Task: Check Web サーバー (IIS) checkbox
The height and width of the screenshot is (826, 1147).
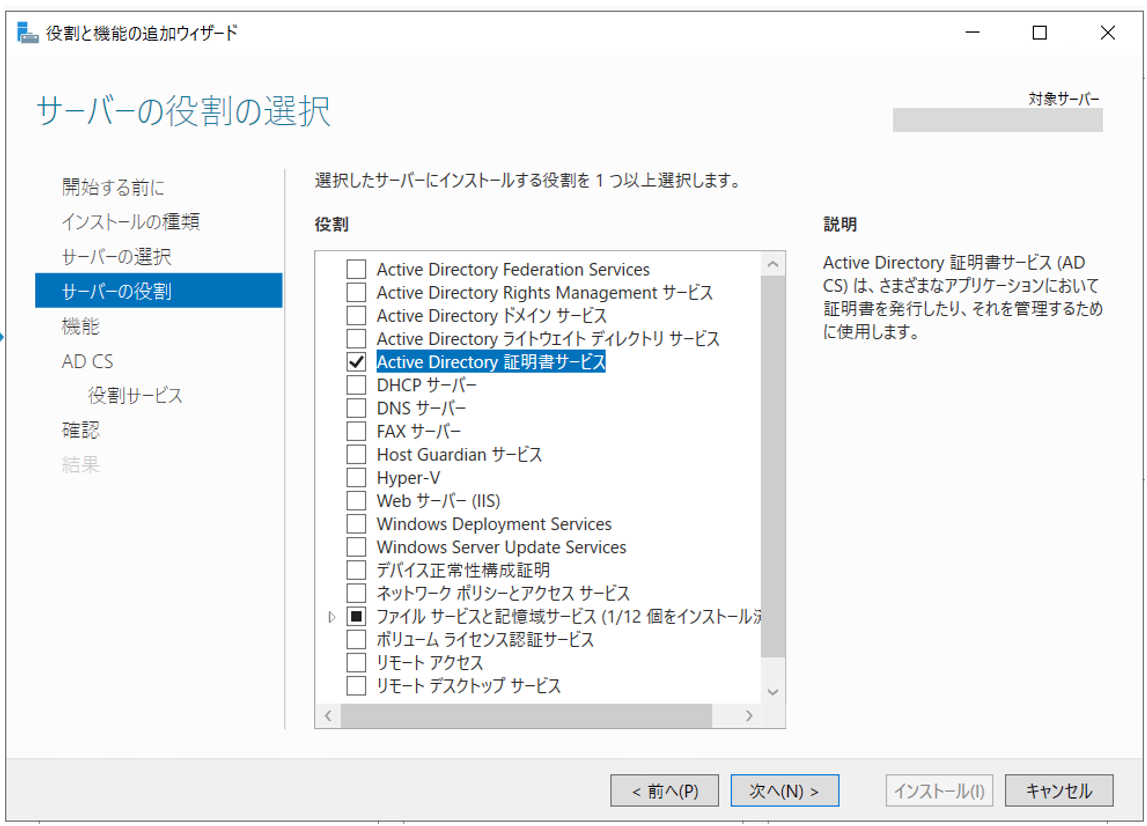Action: click(356, 500)
